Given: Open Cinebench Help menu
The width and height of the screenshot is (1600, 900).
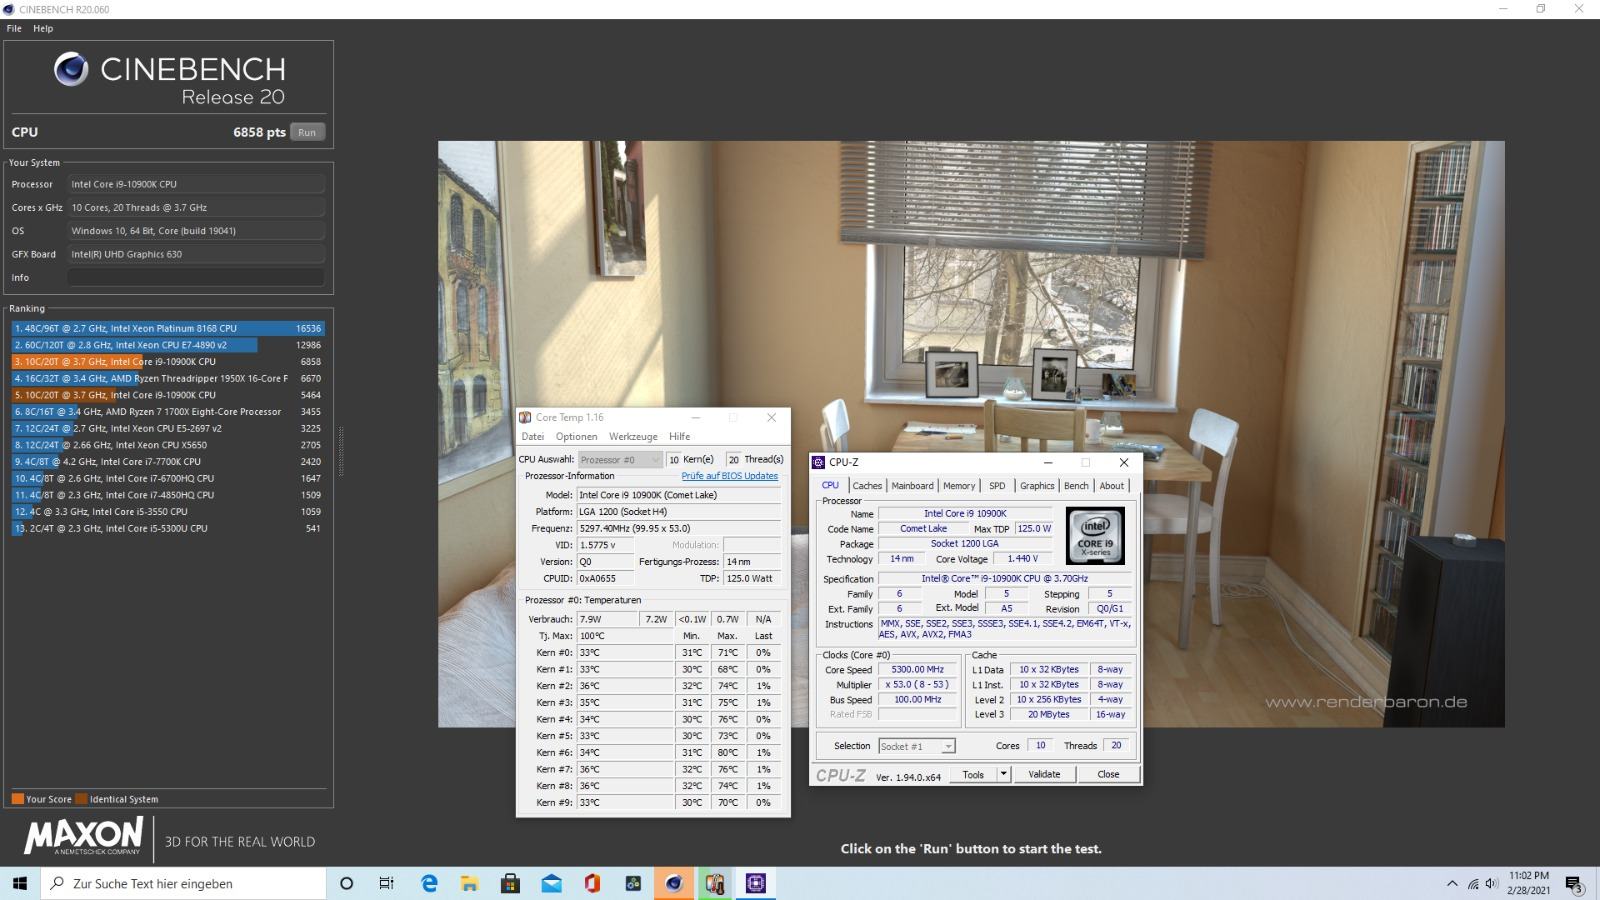Looking at the screenshot, I should tap(43, 28).
